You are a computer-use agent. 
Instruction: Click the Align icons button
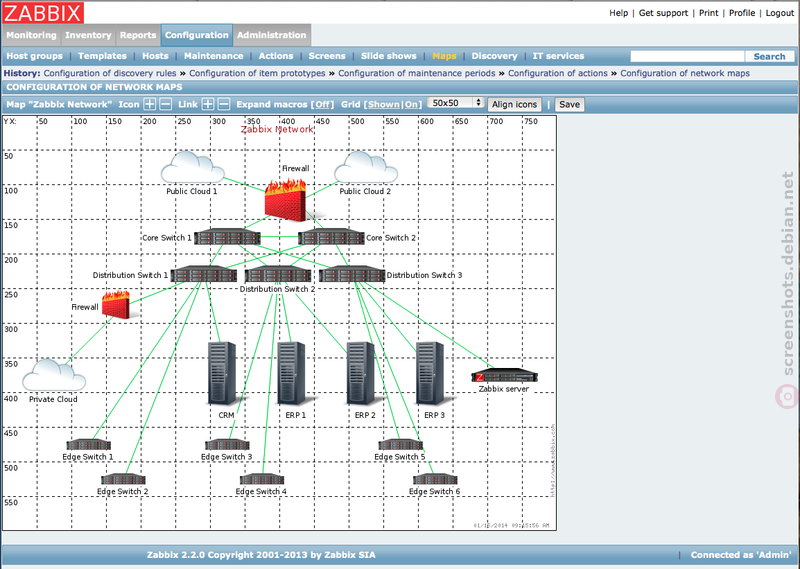coord(514,105)
